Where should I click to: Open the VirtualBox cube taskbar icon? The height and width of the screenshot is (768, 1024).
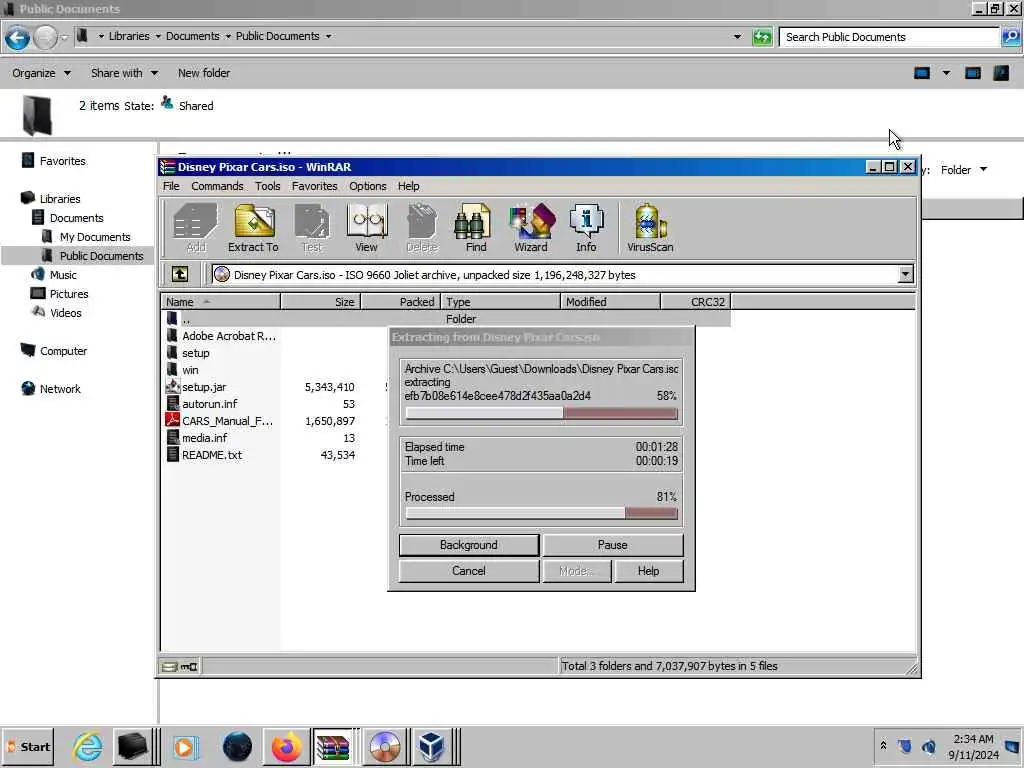tap(432, 746)
